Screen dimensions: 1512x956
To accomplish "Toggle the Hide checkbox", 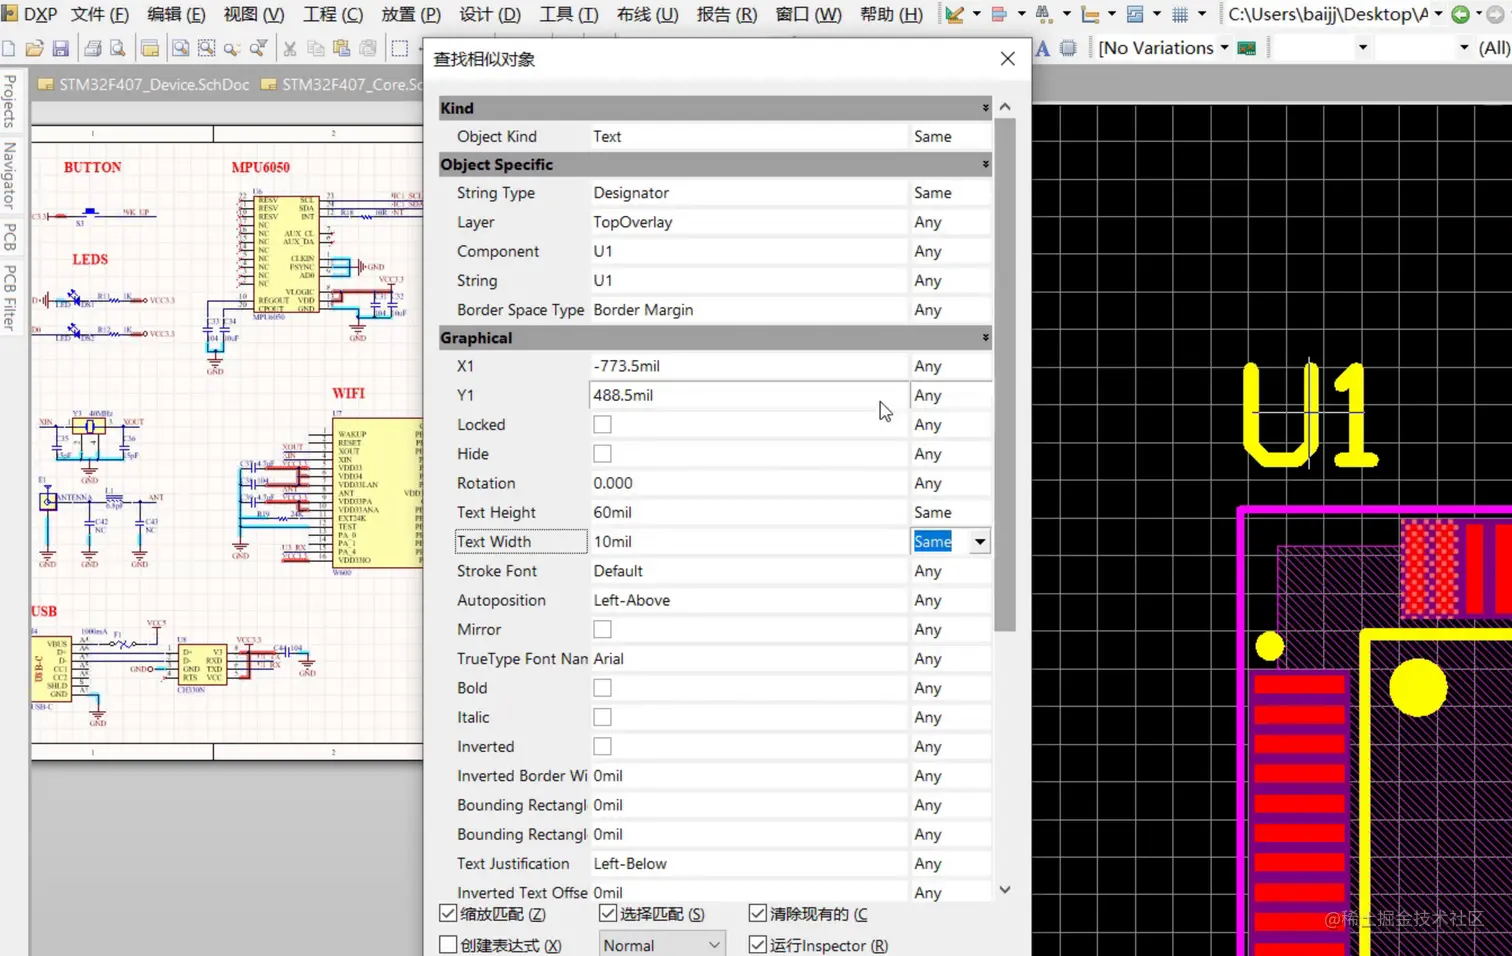I will [602, 454].
